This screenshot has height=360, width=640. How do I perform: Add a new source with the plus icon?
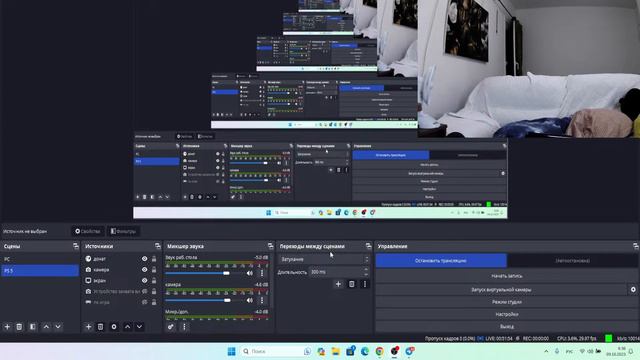click(88, 327)
